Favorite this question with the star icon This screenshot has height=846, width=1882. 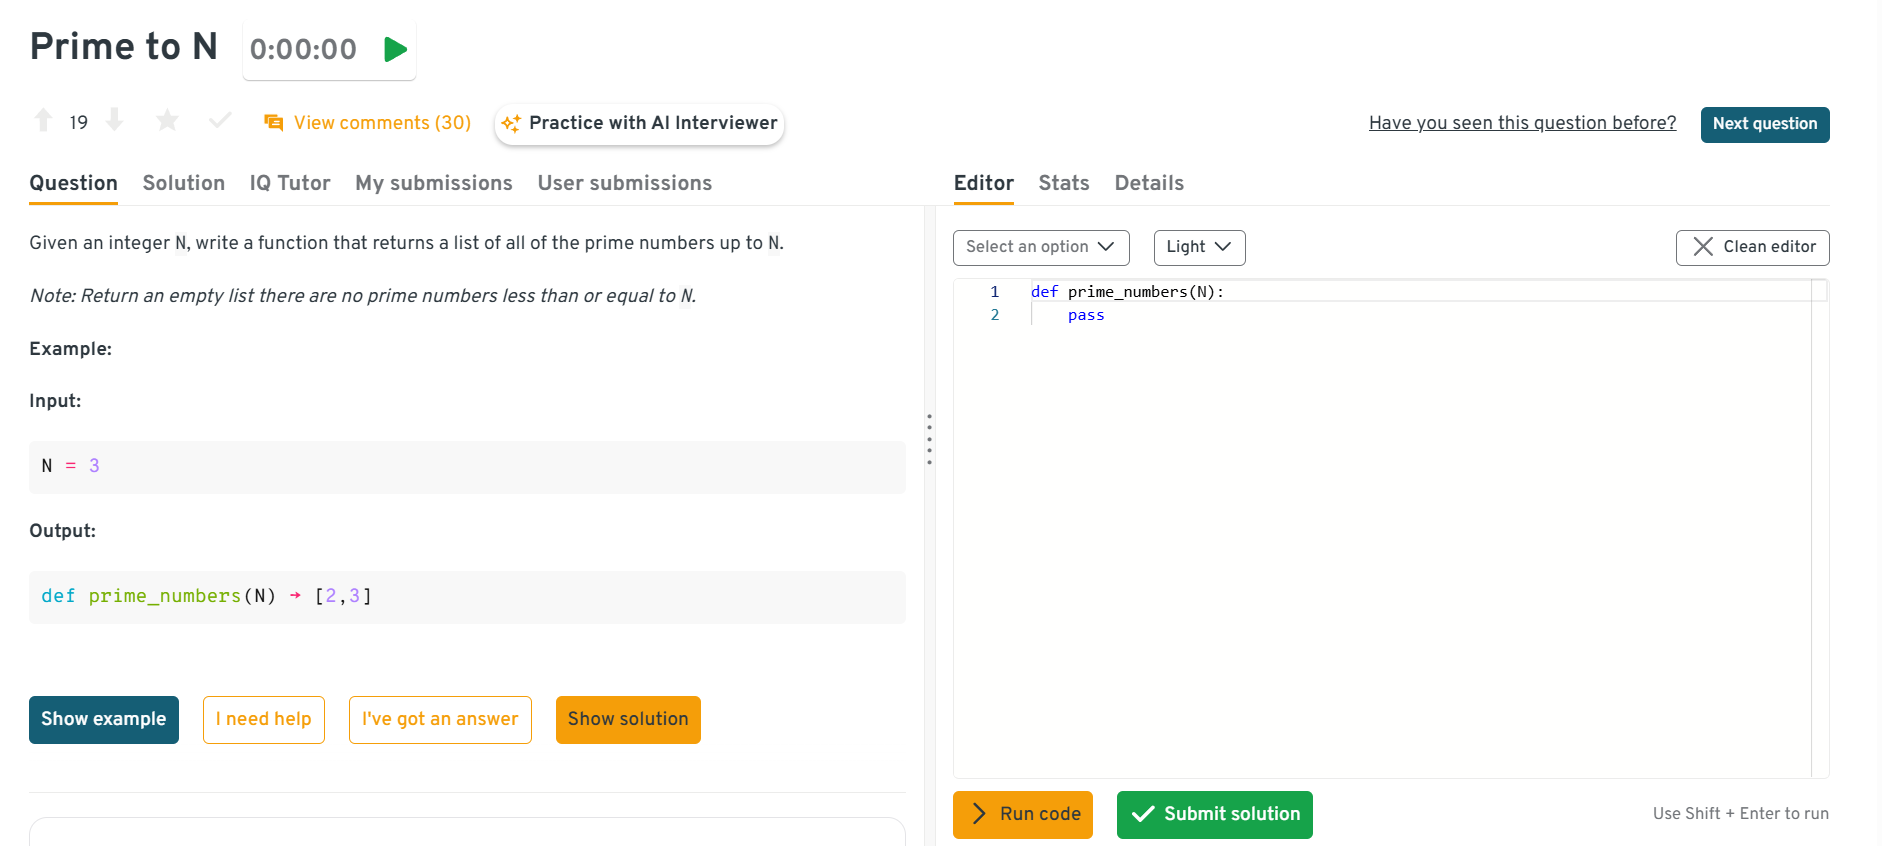[x=167, y=121]
